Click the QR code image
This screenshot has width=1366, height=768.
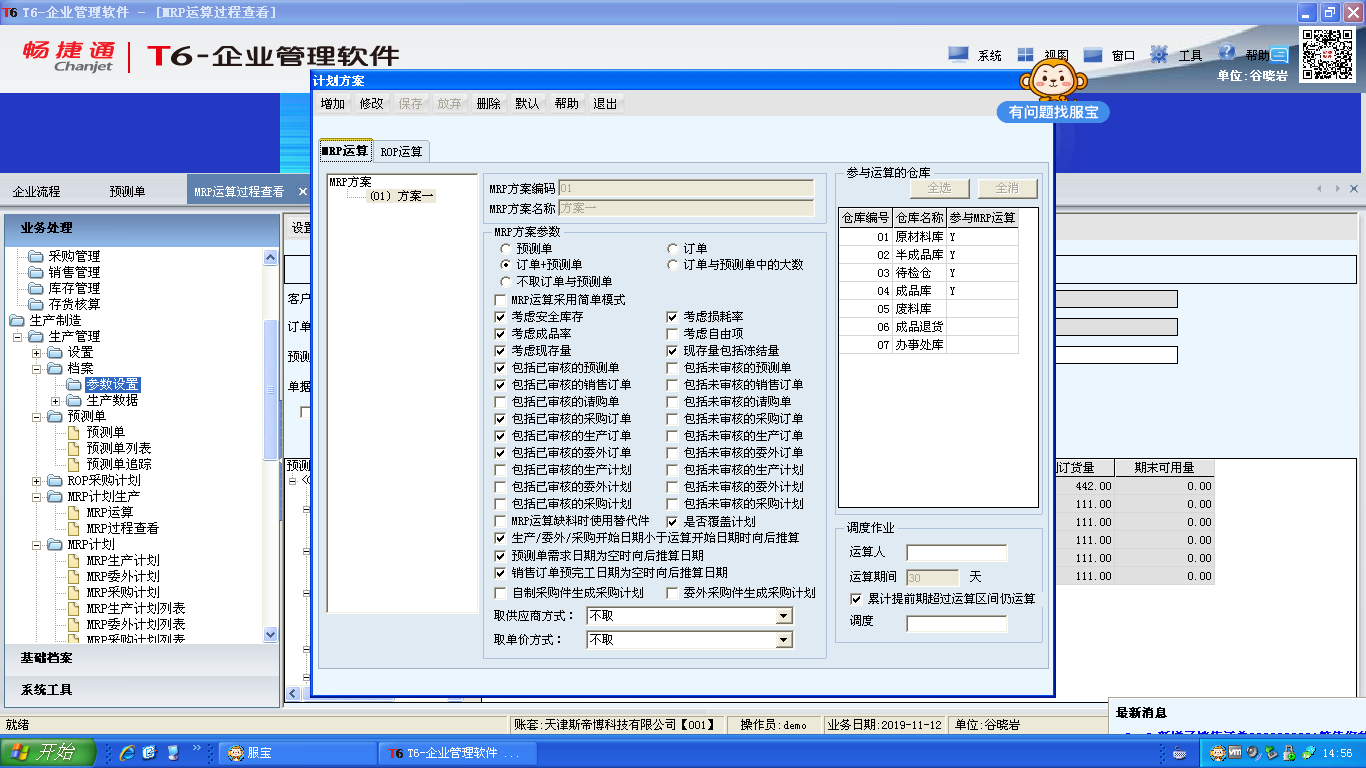[1326, 55]
